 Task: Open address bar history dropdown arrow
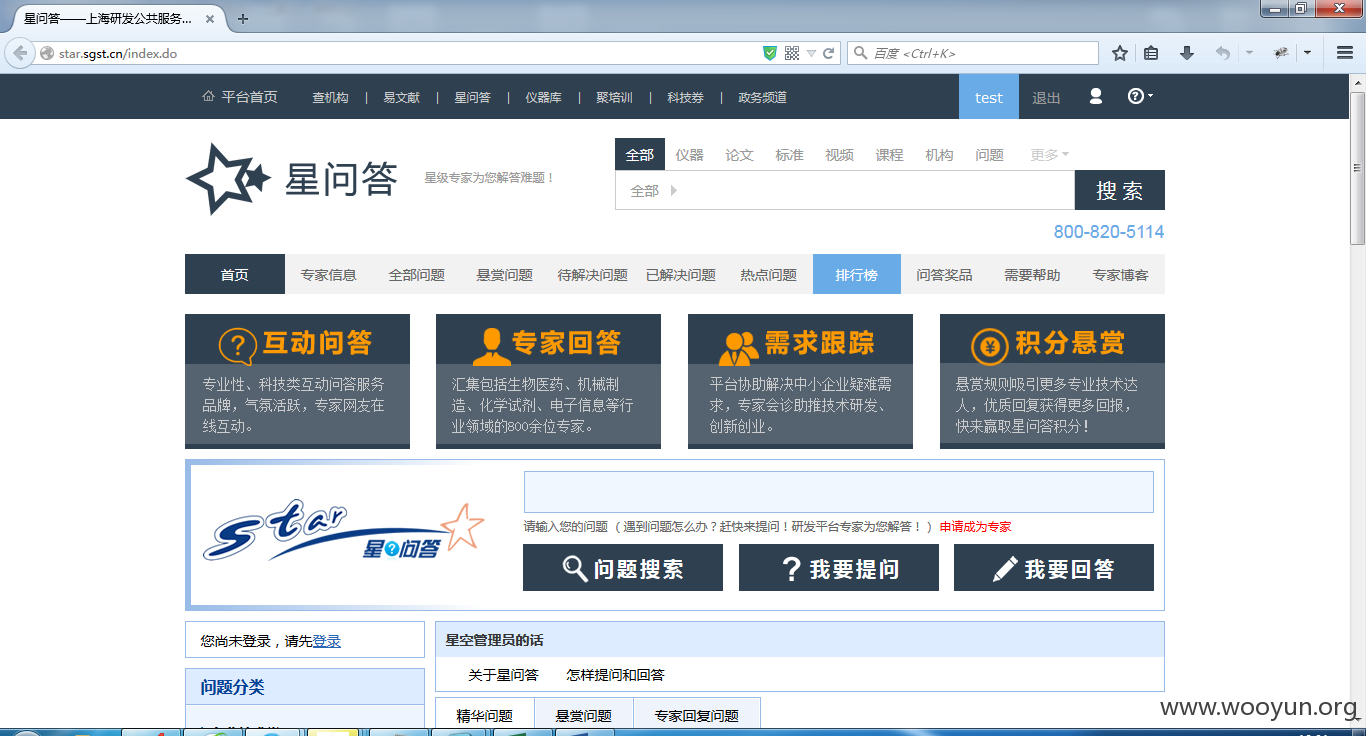point(811,53)
